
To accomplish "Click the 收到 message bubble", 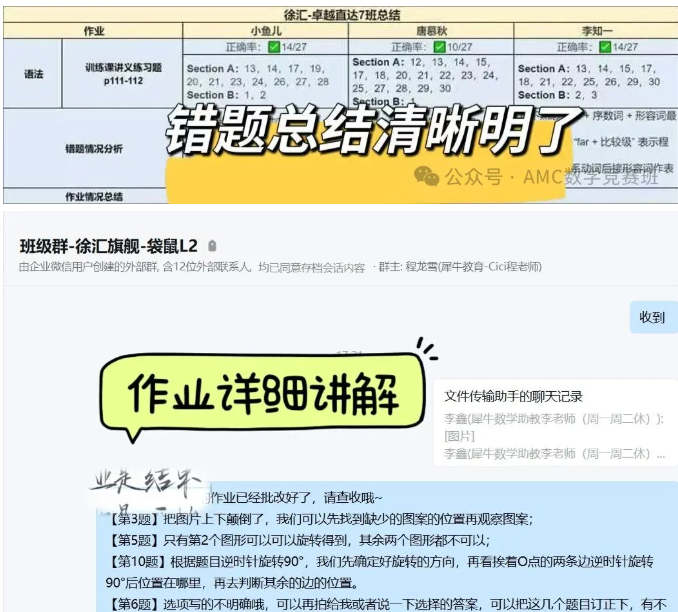I will [x=652, y=317].
